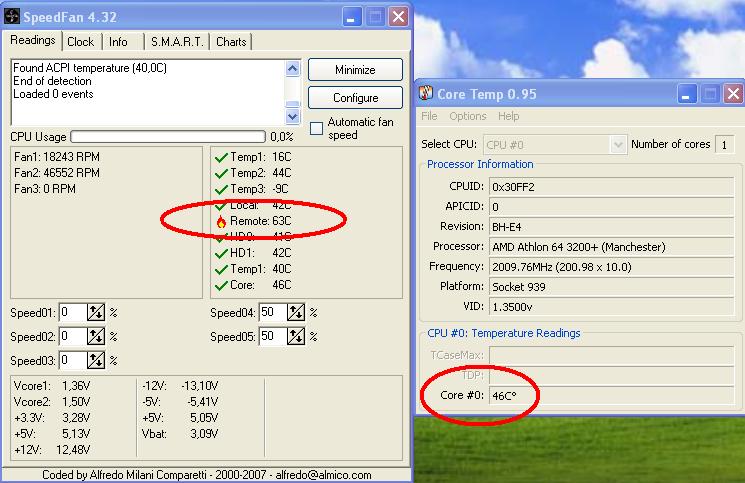The height and width of the screenshot is (483, 745).
Task: Click the -5V: -5,41V reading
Action: point(180,402)
